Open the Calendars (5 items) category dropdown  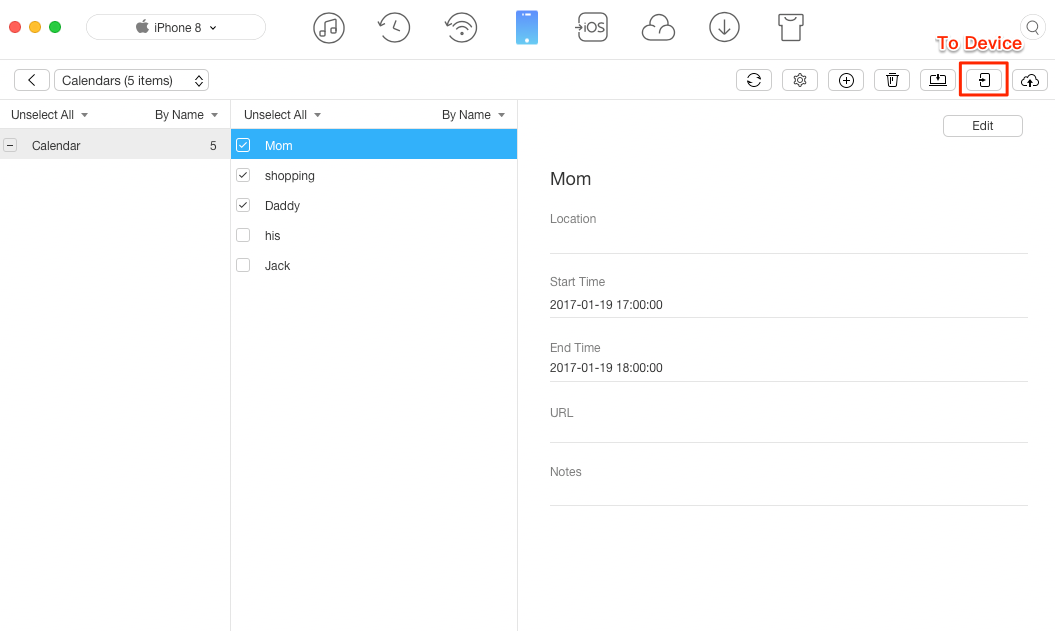131,80
